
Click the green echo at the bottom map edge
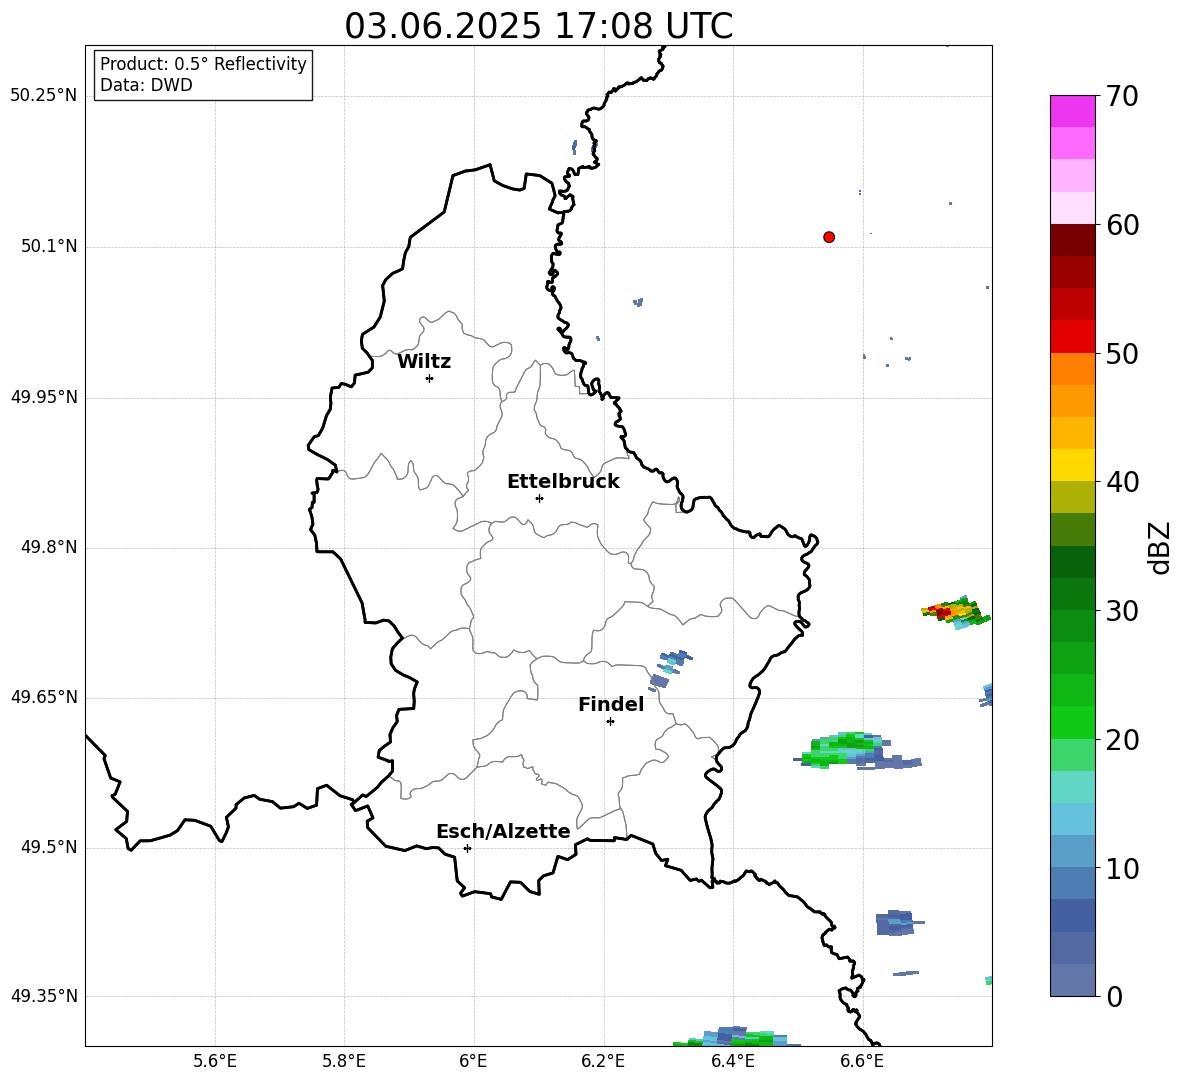click(736, 1036)
